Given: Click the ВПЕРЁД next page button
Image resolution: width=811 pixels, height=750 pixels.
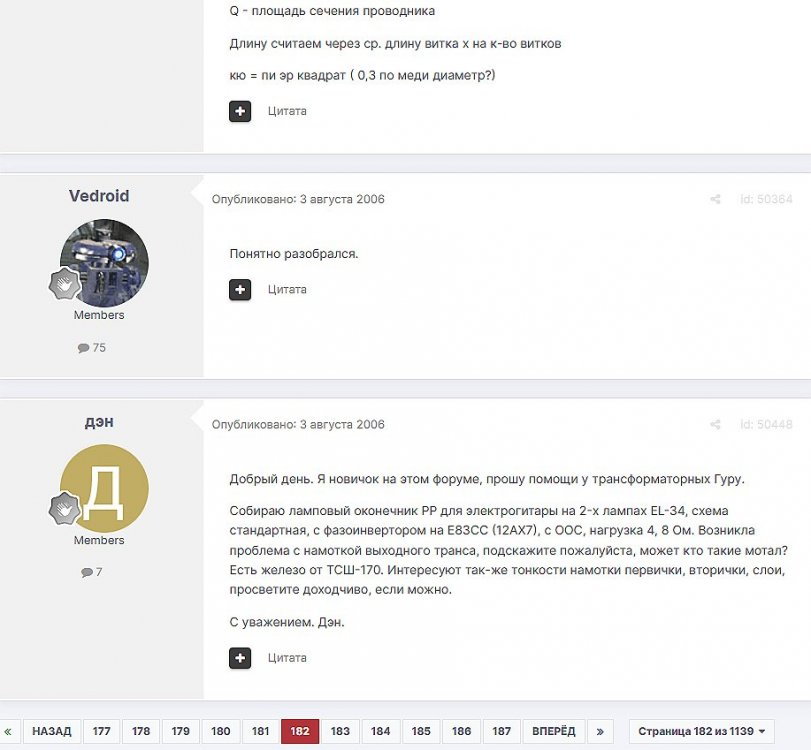Looking at the screenshot, I should click(x=553, y=731).
